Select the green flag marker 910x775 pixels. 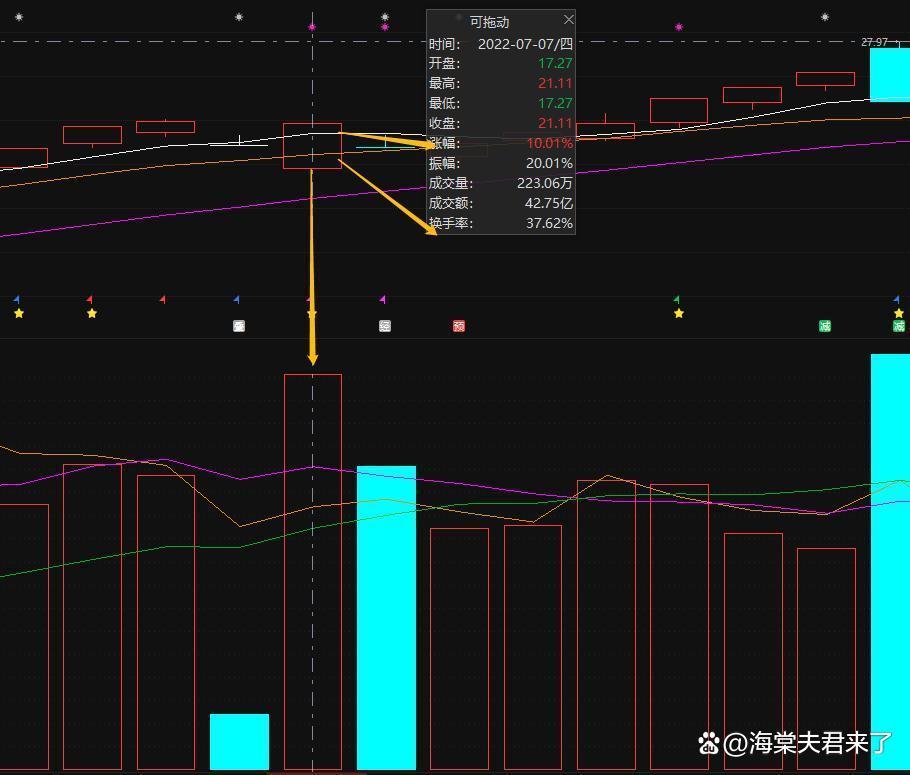(677, 299)
